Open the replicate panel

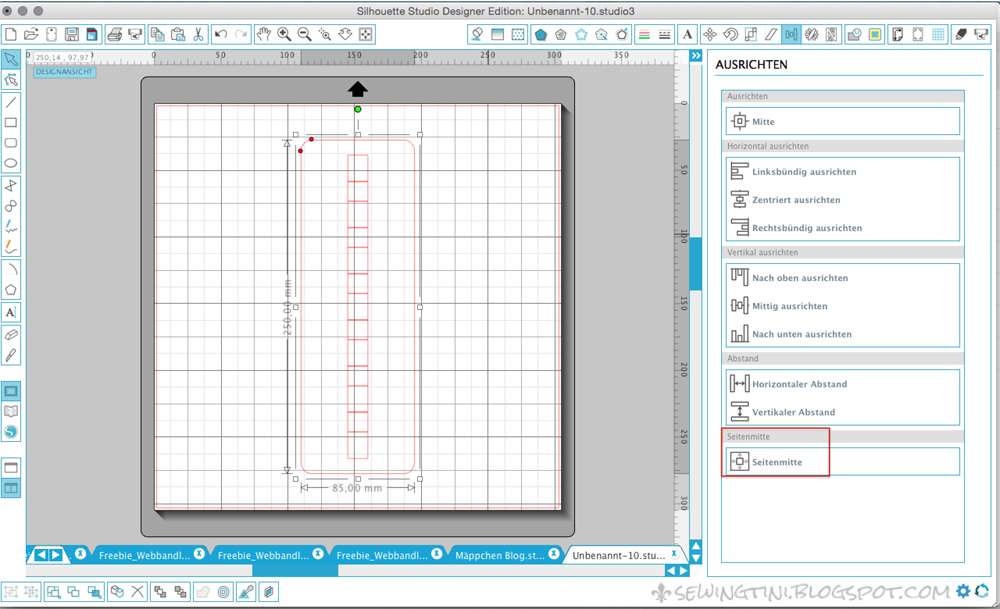pos(811,34)
